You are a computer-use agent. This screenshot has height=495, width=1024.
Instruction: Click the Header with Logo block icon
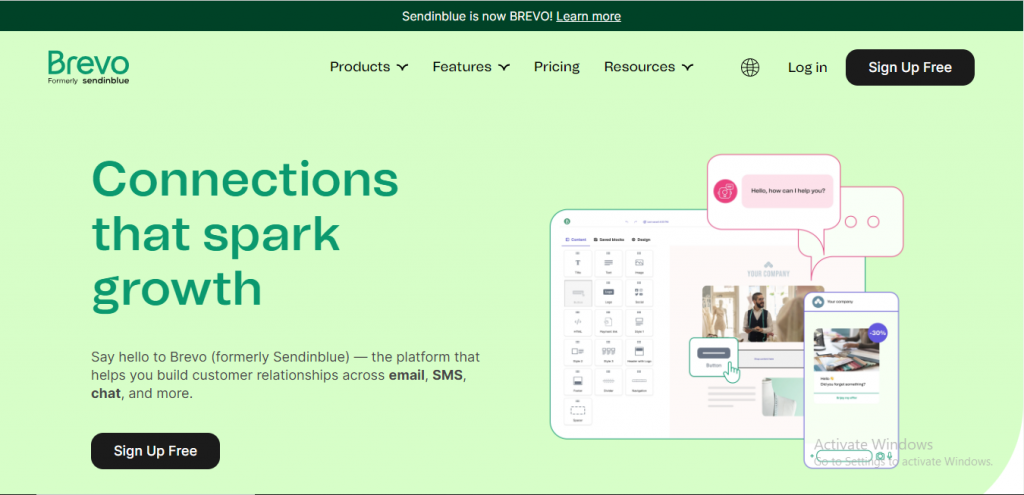coord(639,352)
